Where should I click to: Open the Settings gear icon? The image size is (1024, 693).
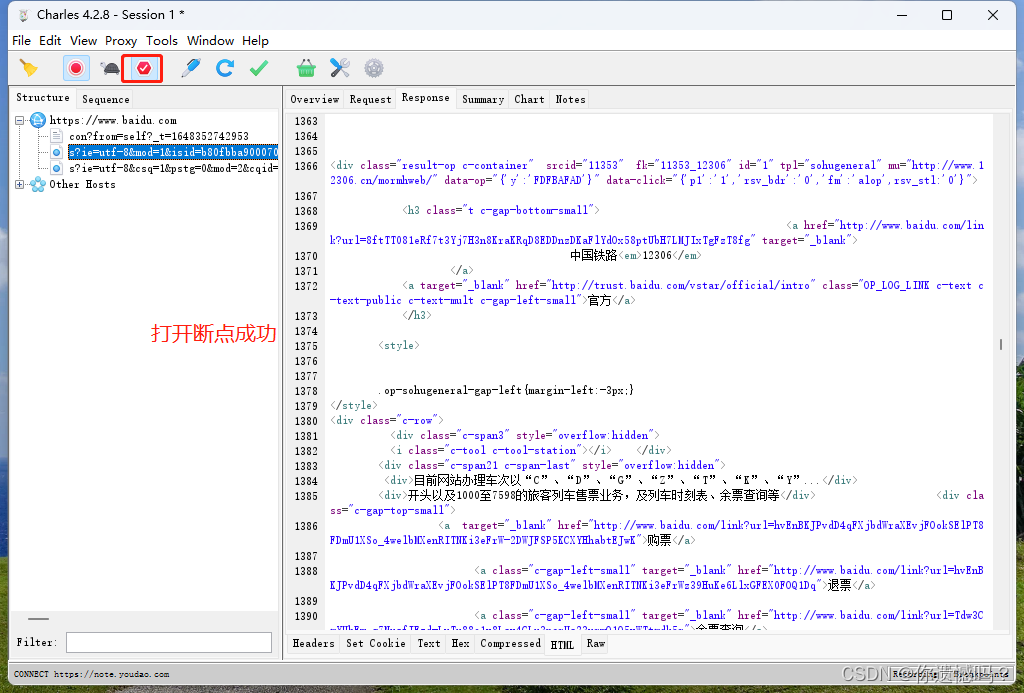point(374,68)
